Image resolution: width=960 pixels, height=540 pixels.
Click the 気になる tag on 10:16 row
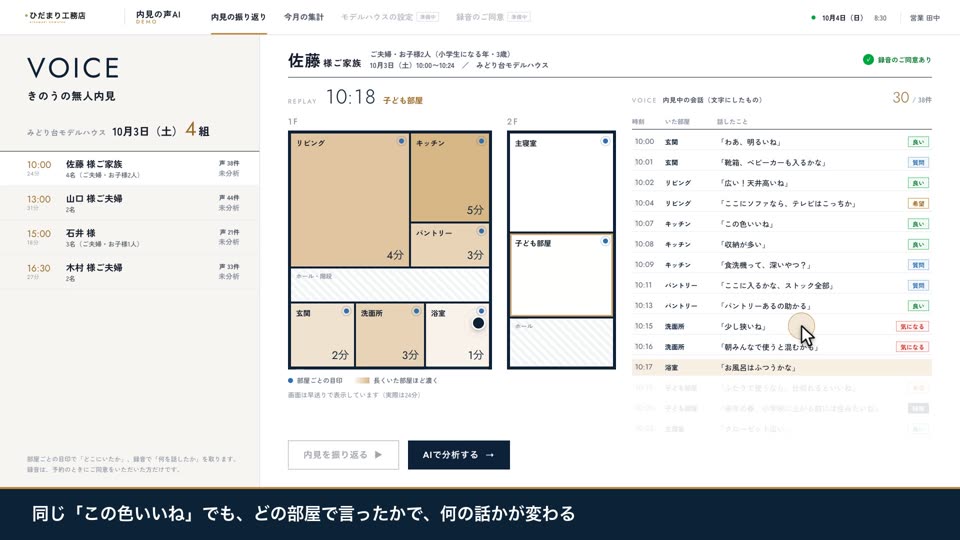pyautogui.click(x=912, y=347)
